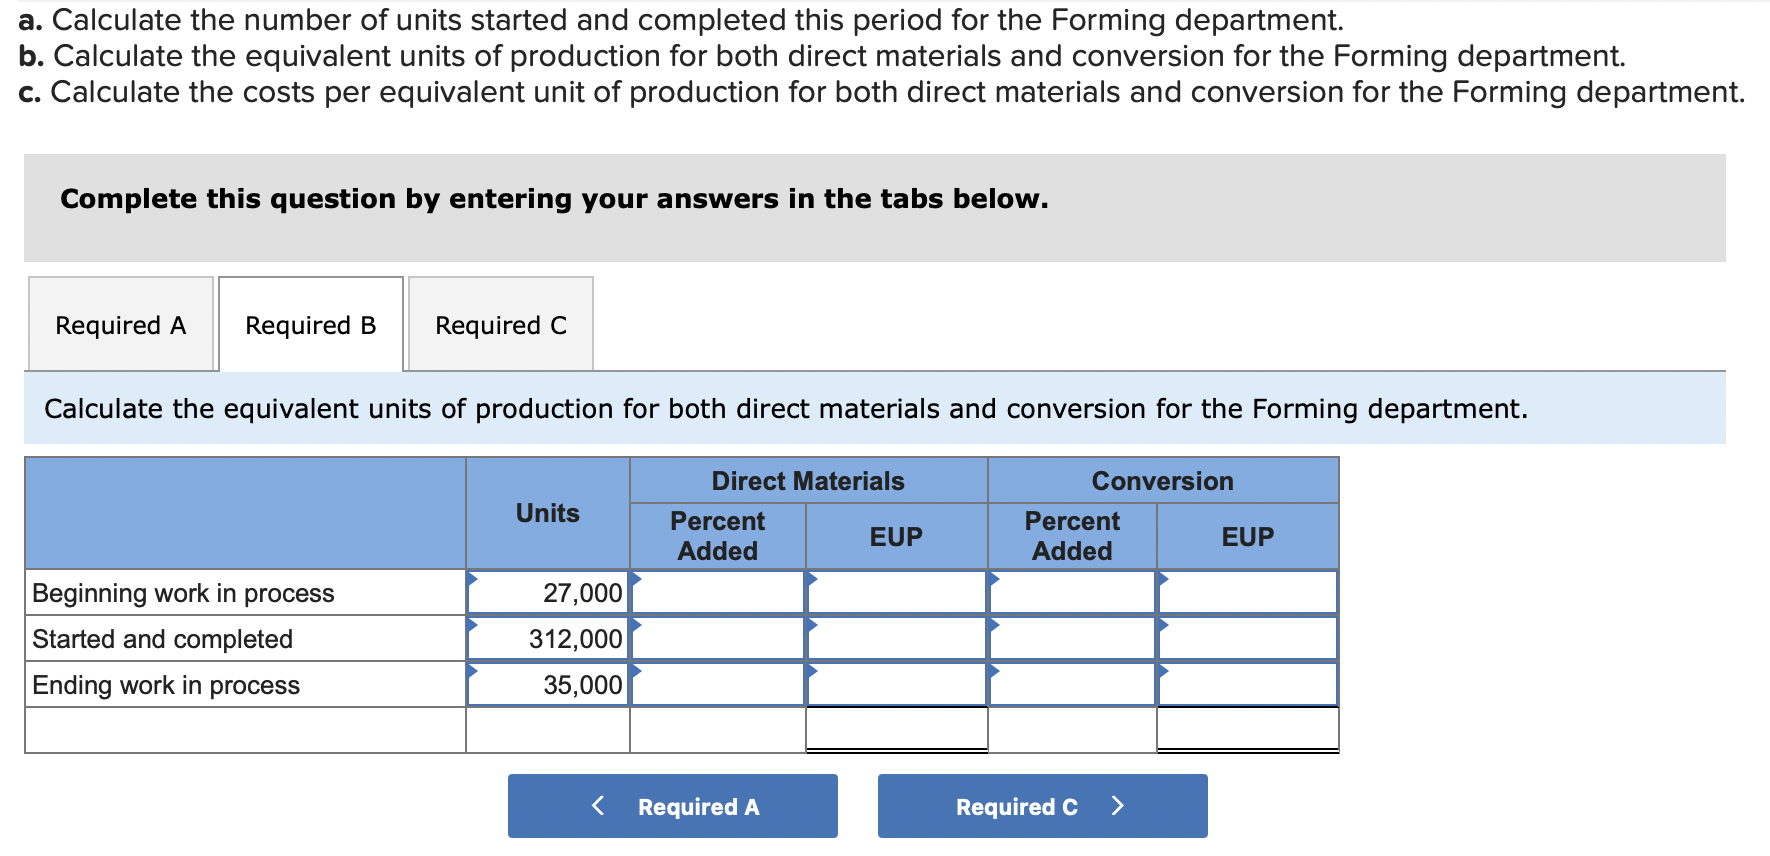1770x856 pixels.
Task: Click Direct Materials EUP for Ending work in process
Action: pyautogui.click(x=896, y=685)
